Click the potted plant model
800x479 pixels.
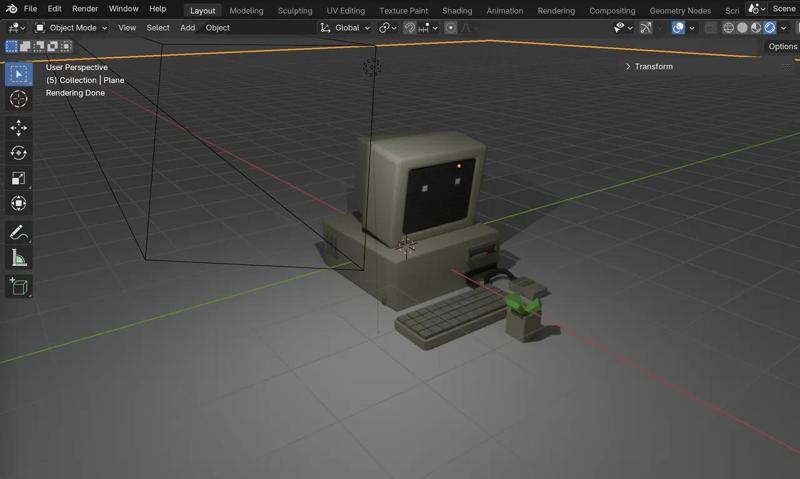tap(523, 317)
